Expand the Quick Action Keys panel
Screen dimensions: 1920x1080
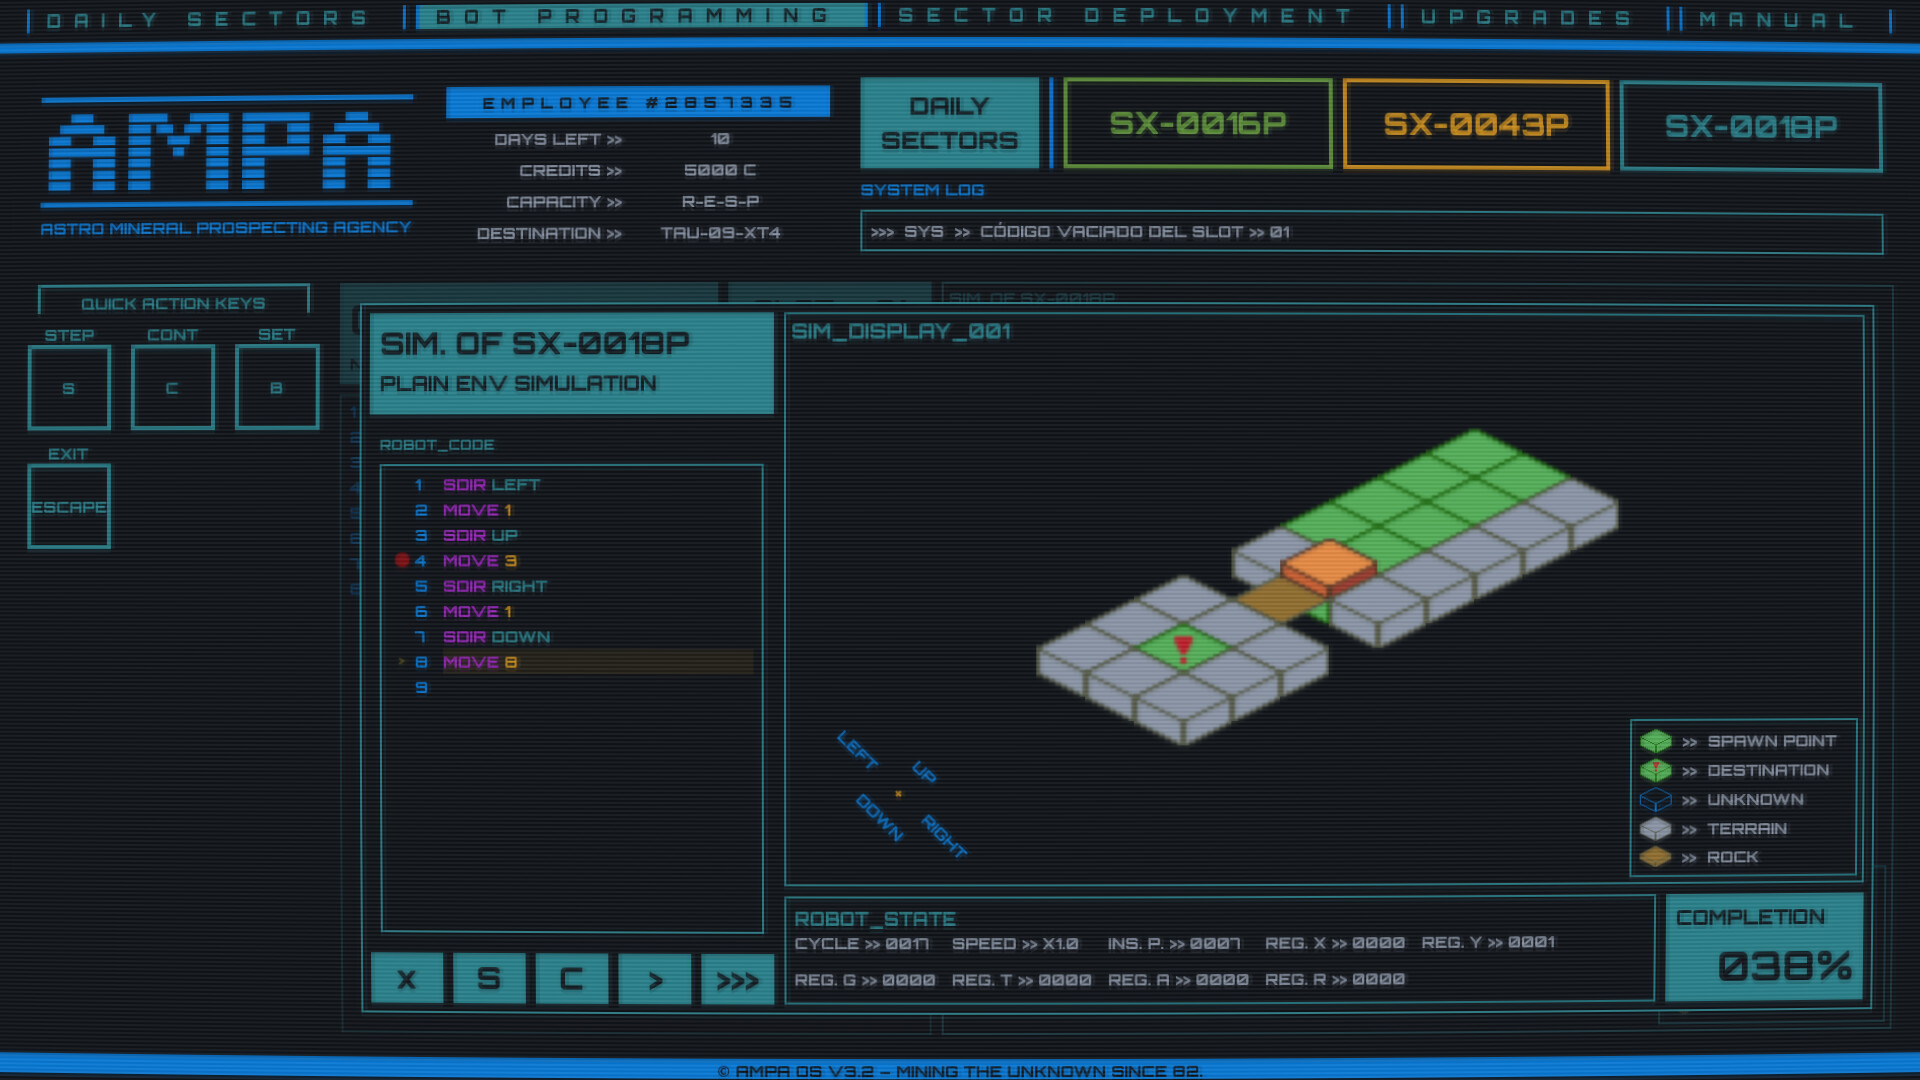pyautogui.click(x=174, y=303)
